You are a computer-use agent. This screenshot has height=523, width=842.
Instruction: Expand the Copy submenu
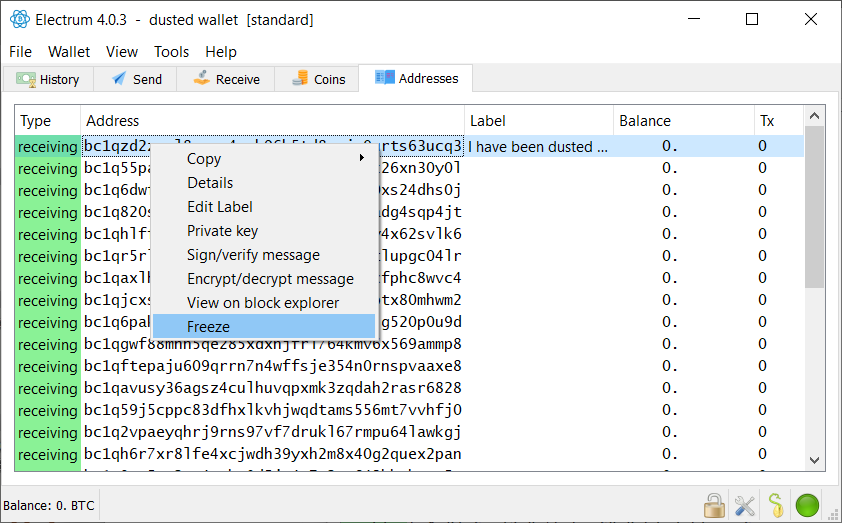point(264,158)
